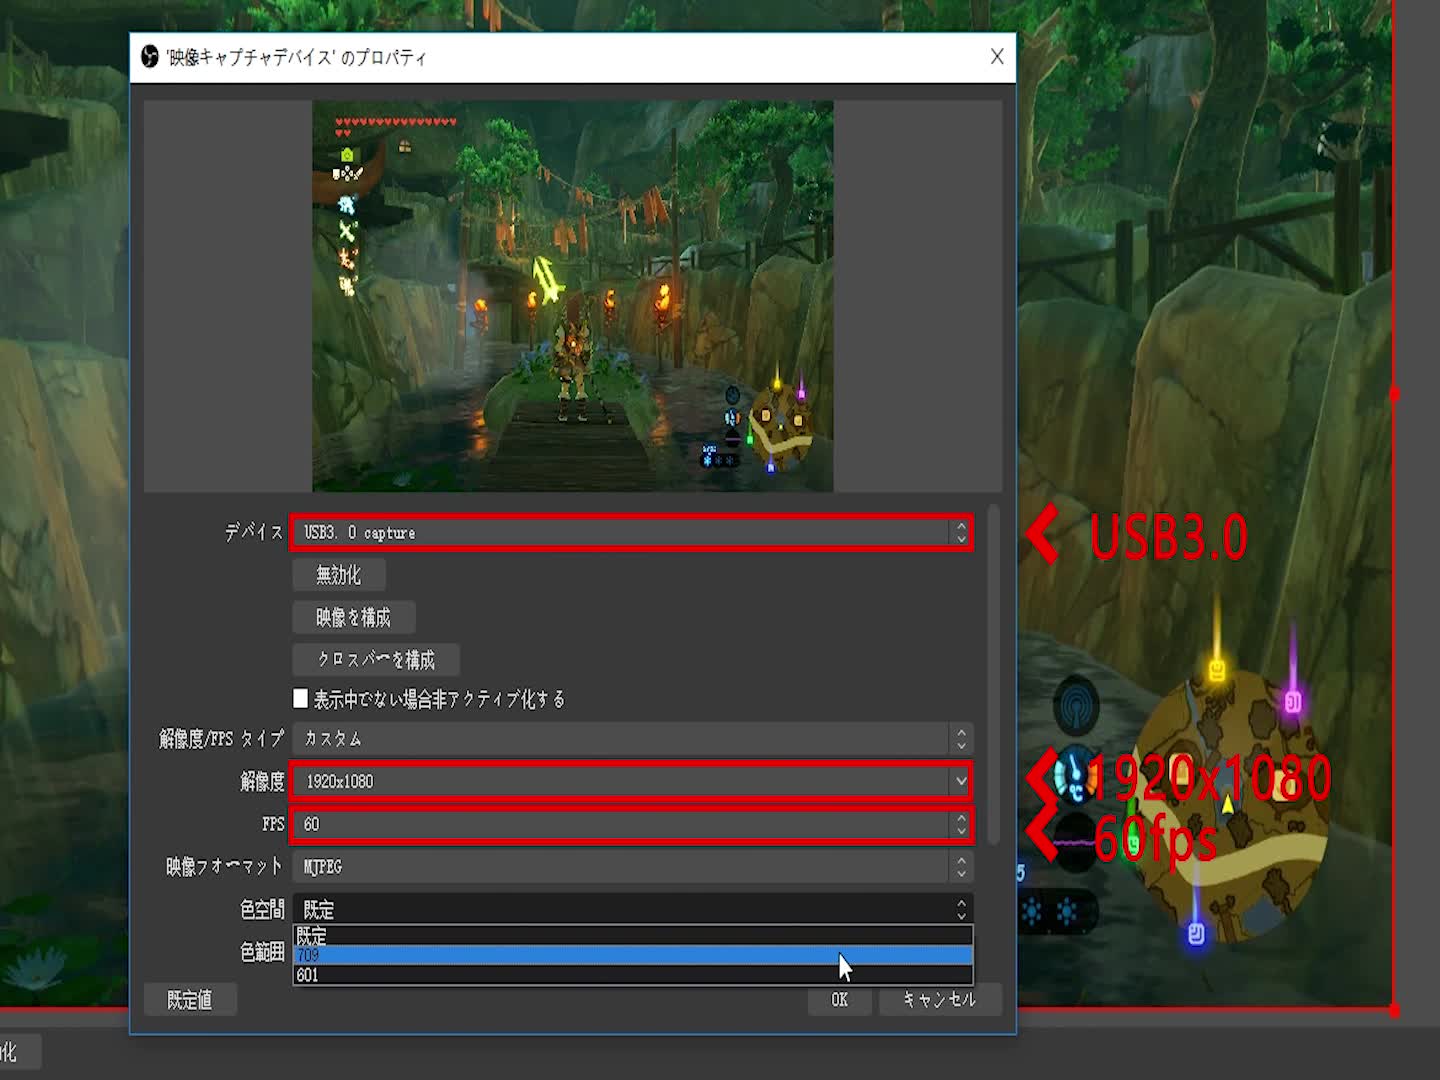
Task: Toggle the 表示中でない場合非アクティブ化する checkbox
Action: click(301, 698)
